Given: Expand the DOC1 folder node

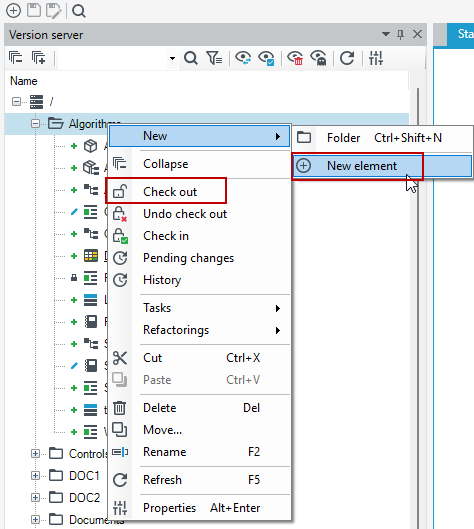Looking at the screenshot, I should [35, 476].
